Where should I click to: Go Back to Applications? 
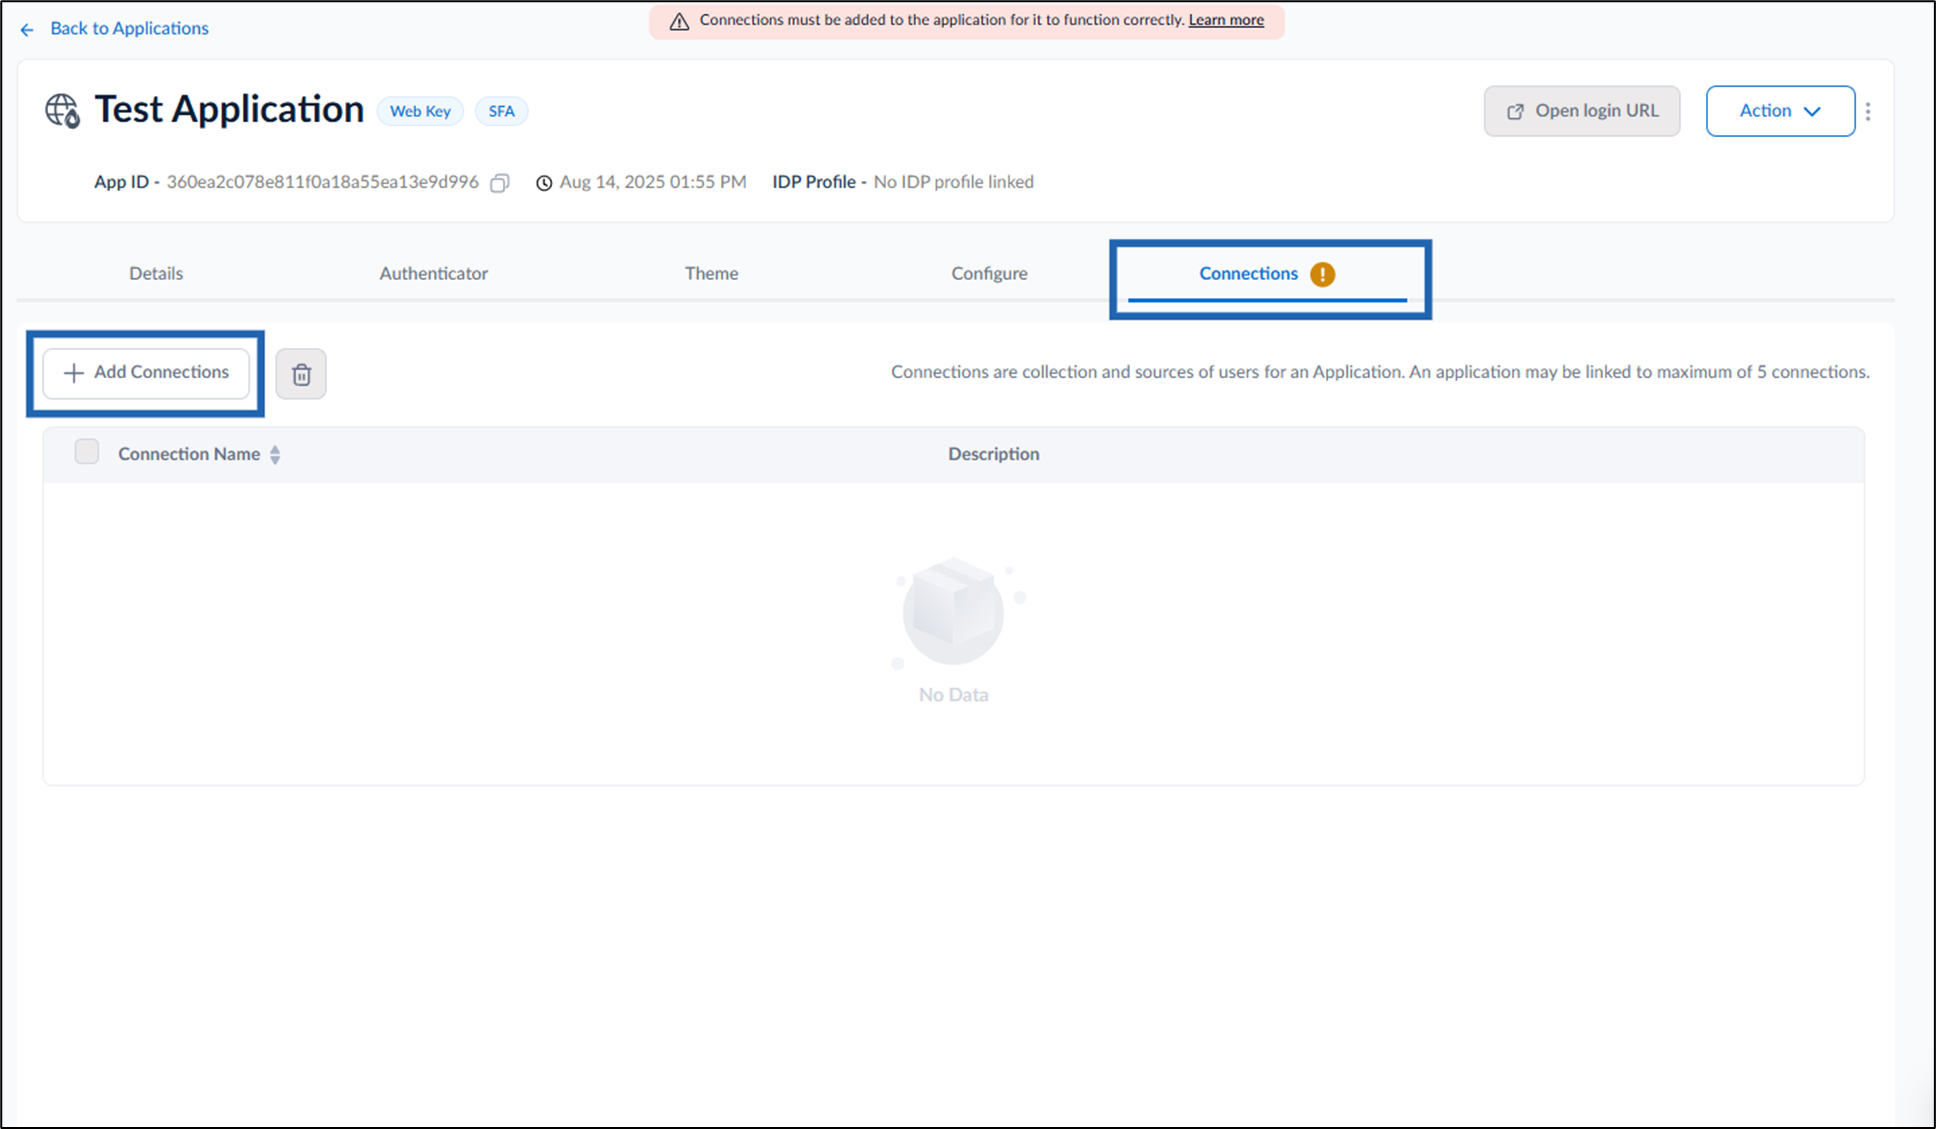[x=129, y=28]
